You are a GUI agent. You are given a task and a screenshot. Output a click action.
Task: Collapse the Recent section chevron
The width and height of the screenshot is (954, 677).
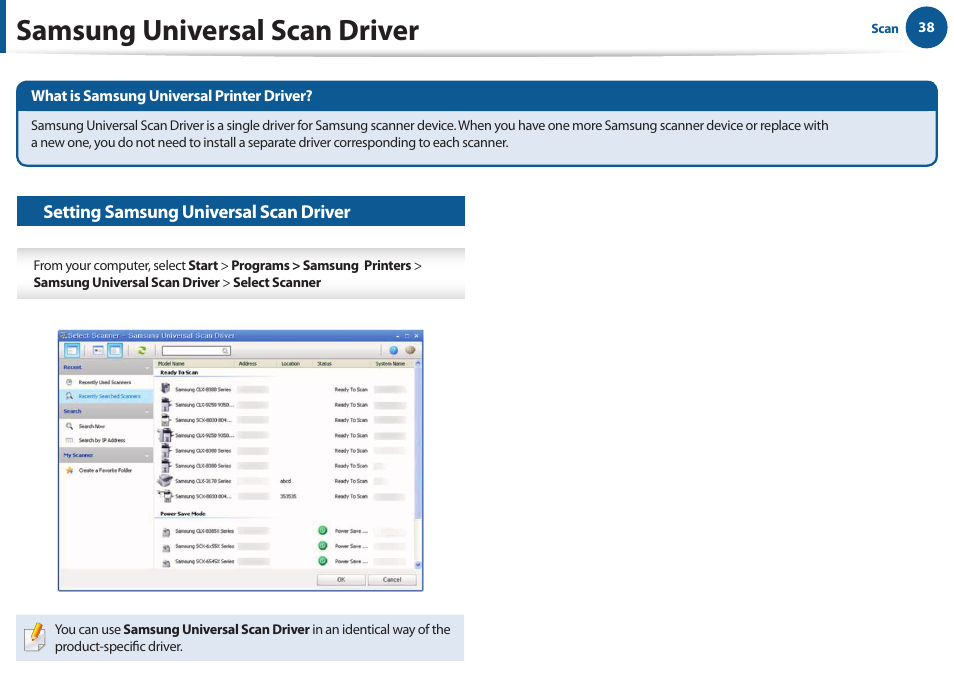coord(147,367)
